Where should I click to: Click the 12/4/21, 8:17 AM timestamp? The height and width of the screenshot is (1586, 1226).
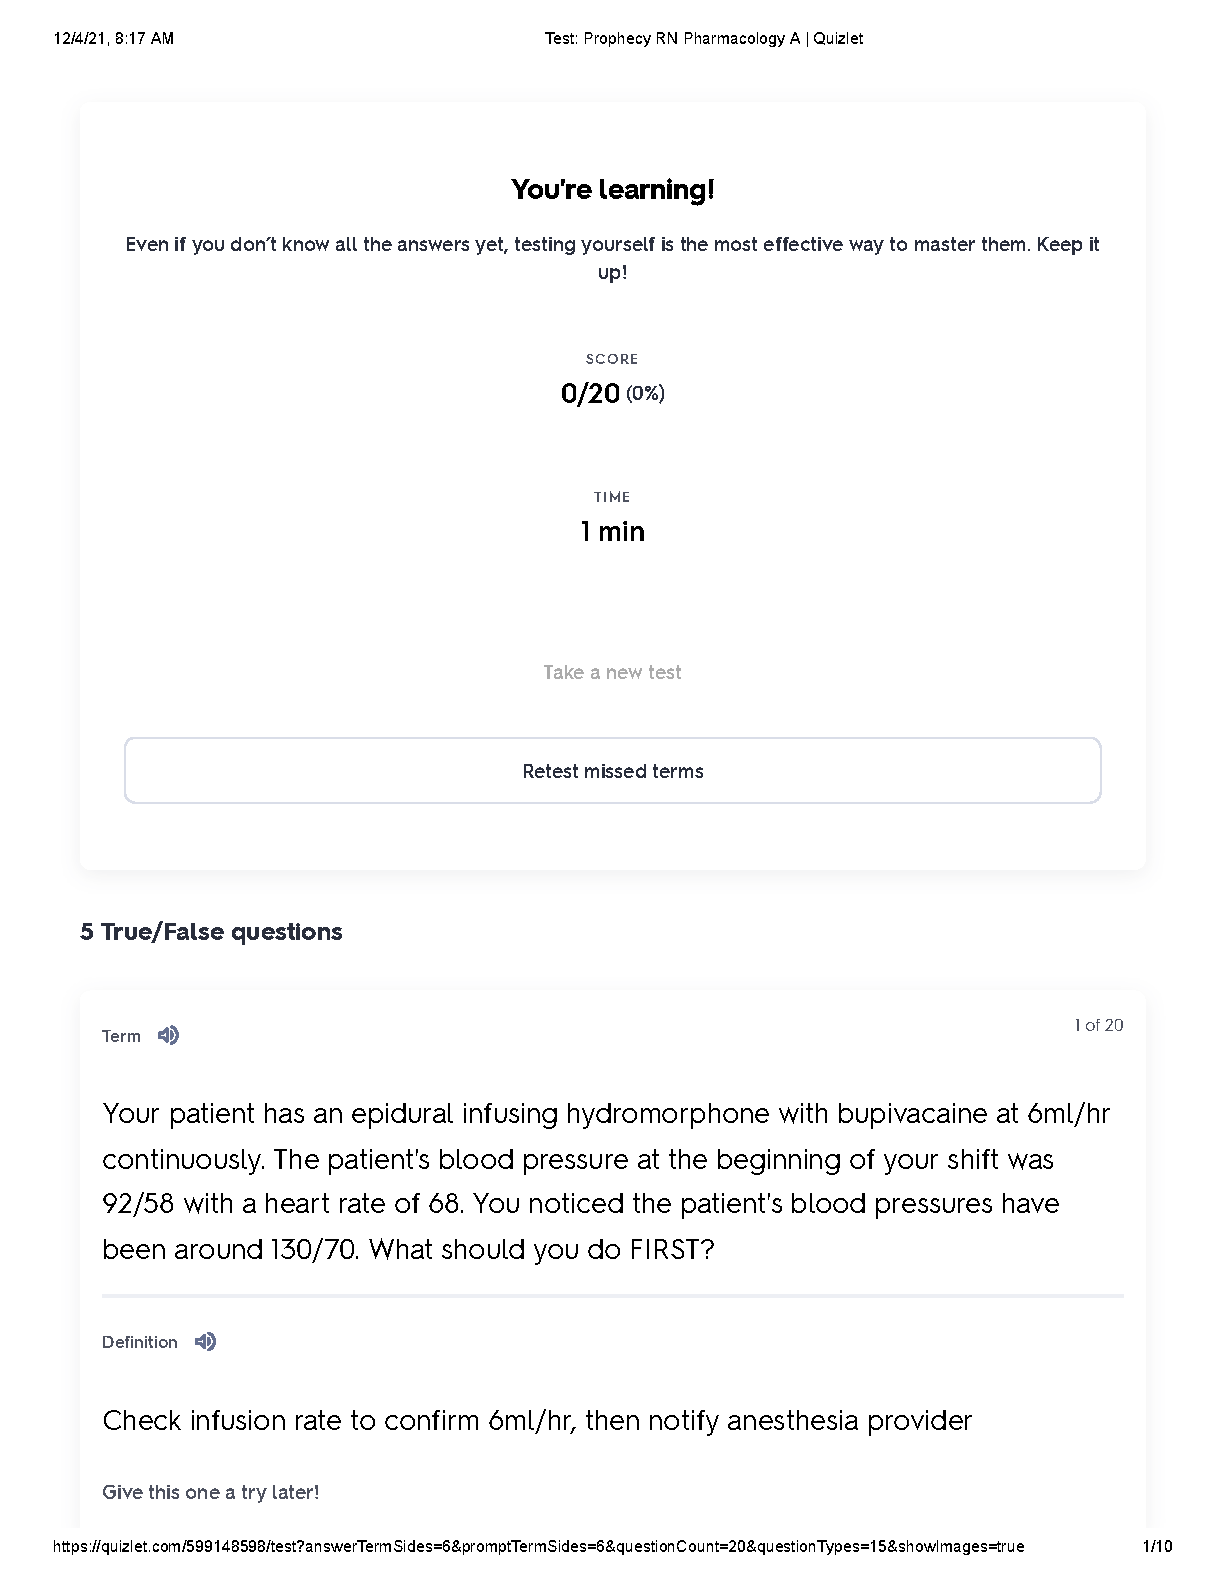pos(113,38)
